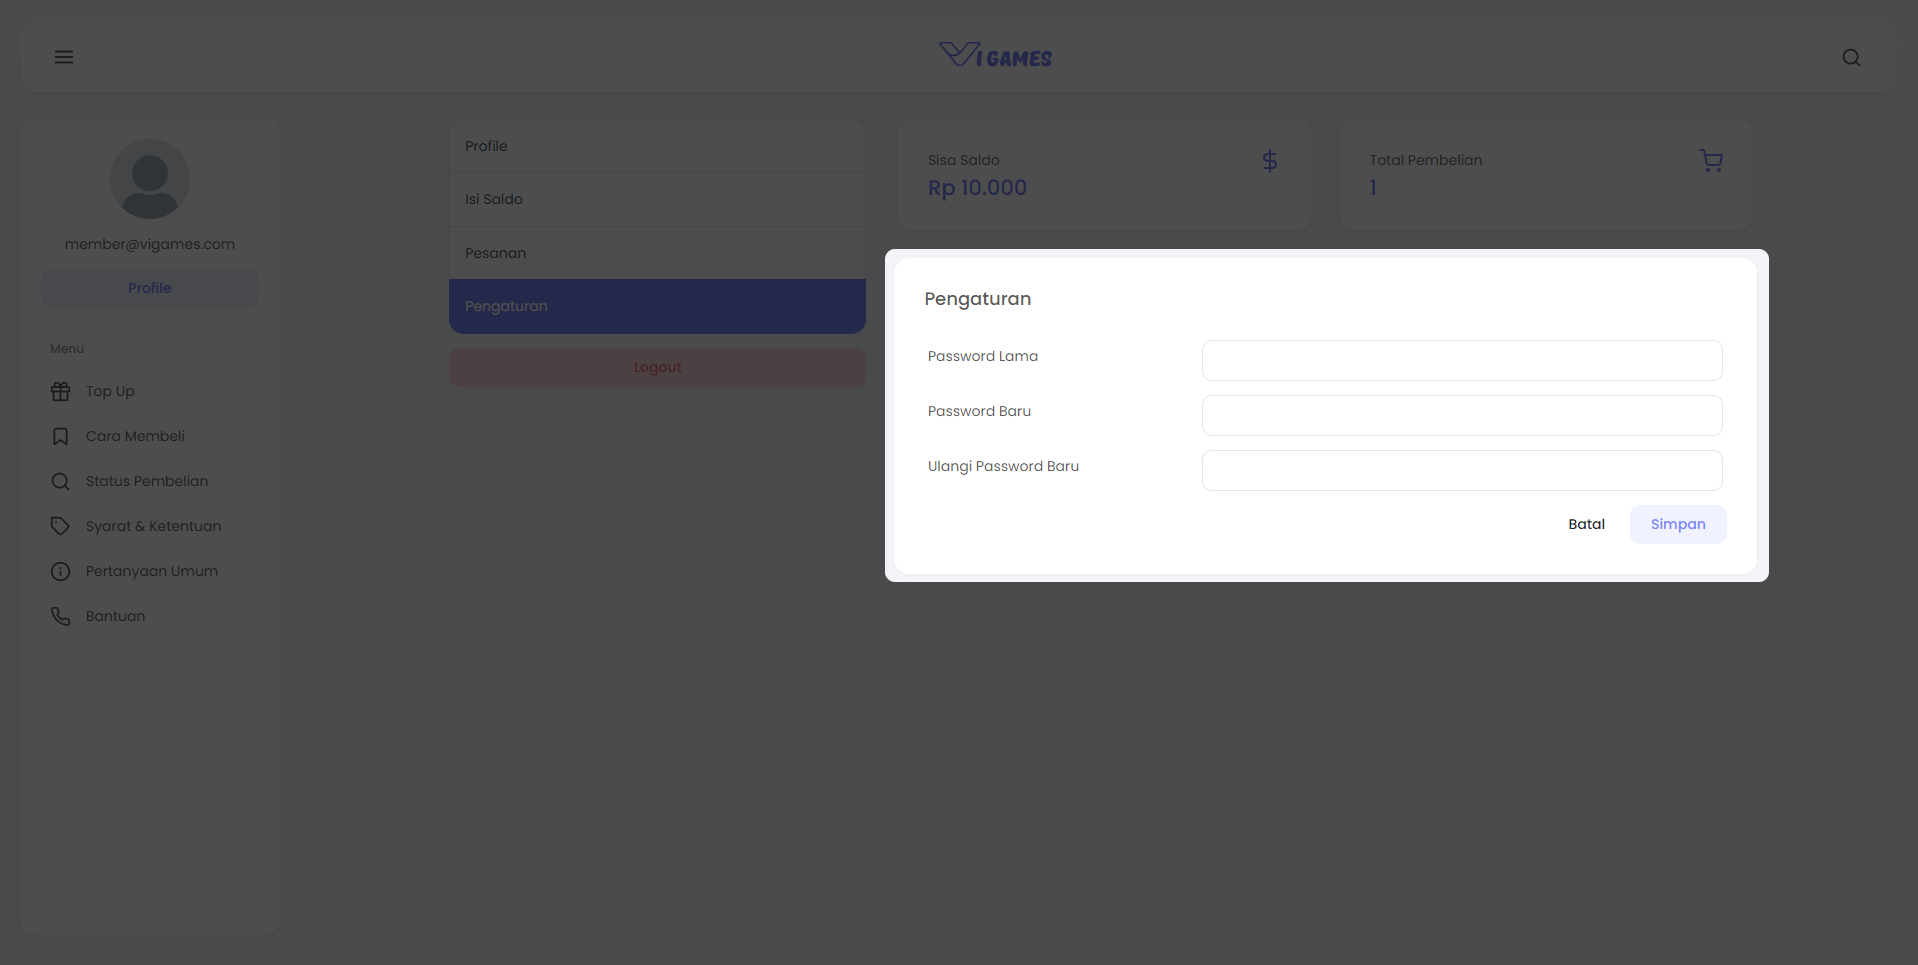This screenshot has height=965, width=1918.
Task: Click the Pengaturan form heading
Action: pos(977,299)
